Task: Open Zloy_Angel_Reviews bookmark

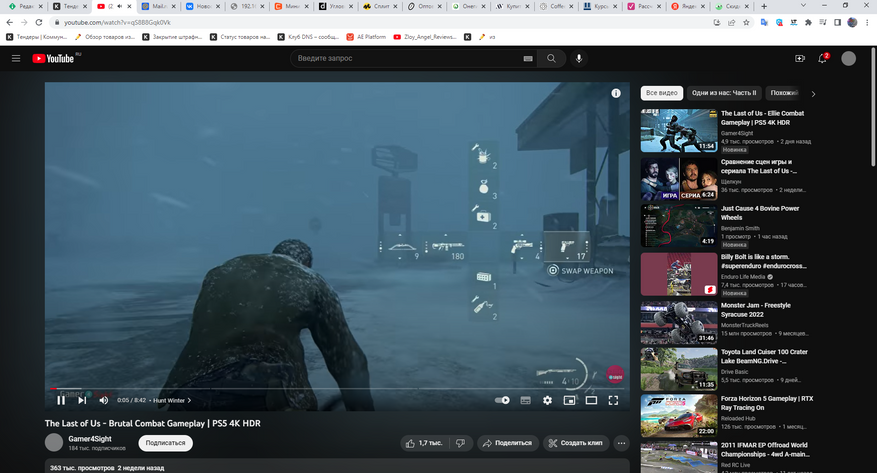Action: coord(425,37)
